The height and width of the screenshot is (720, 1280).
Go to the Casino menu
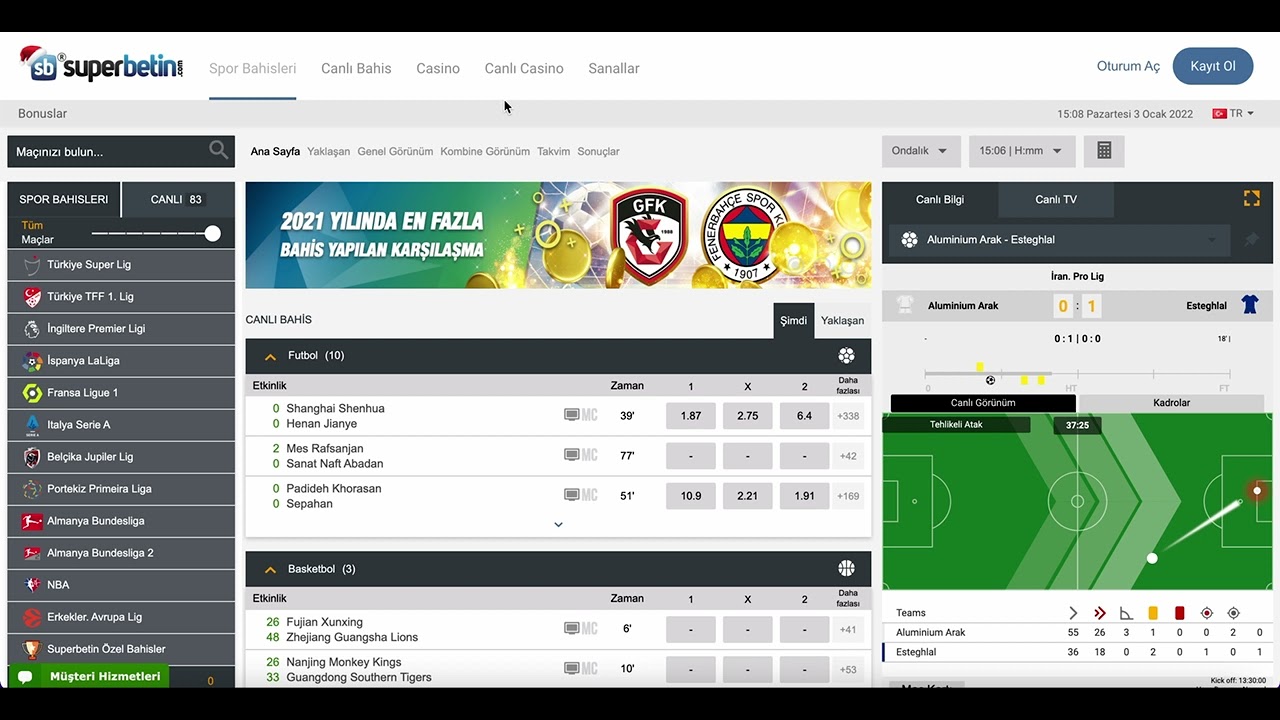438,68
